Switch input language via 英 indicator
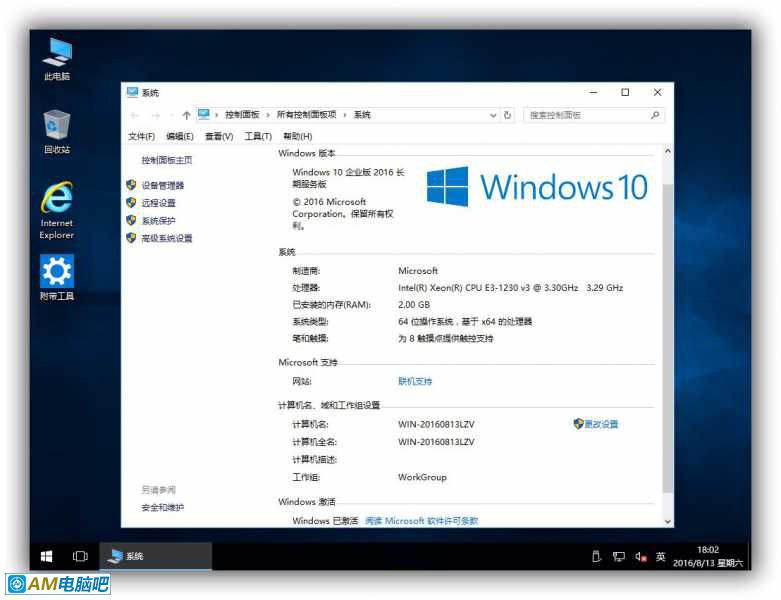 [660, 556]
